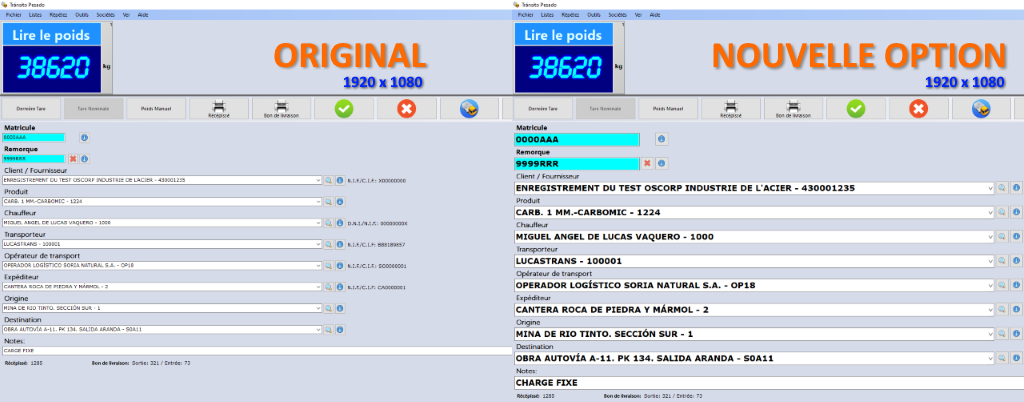
Task: Open Transporteur info icon in ORIGINAL window
Action: click(340, 244)
